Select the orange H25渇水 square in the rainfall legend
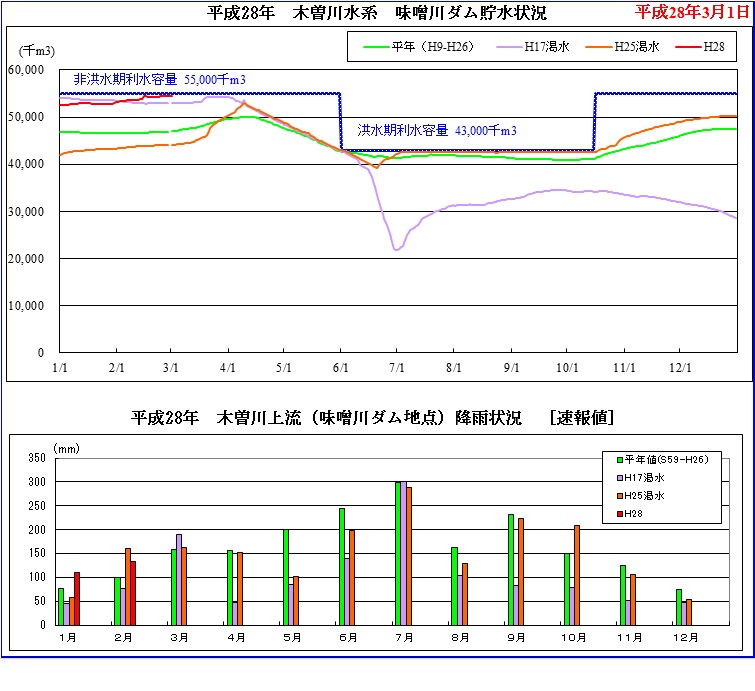Image resolution: width=755 pixels, height=691 pixels. pos(621,495)
